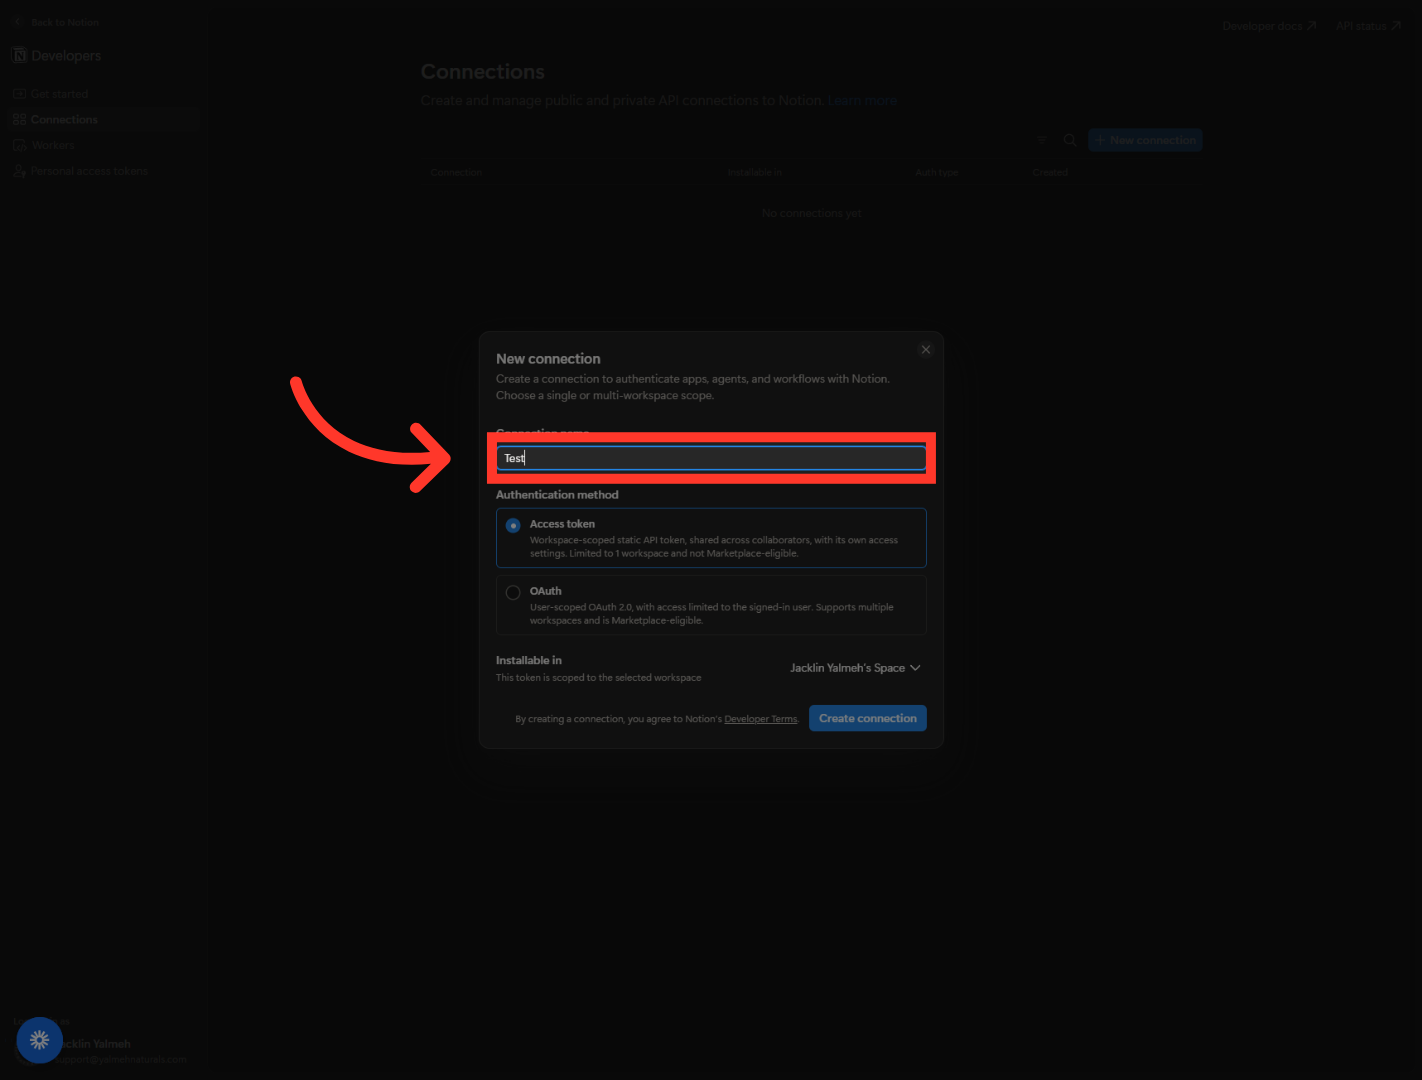This screenshot has width=1422, height=1080.
Task: Click the New connection dialog title
Action: point(548,359)
